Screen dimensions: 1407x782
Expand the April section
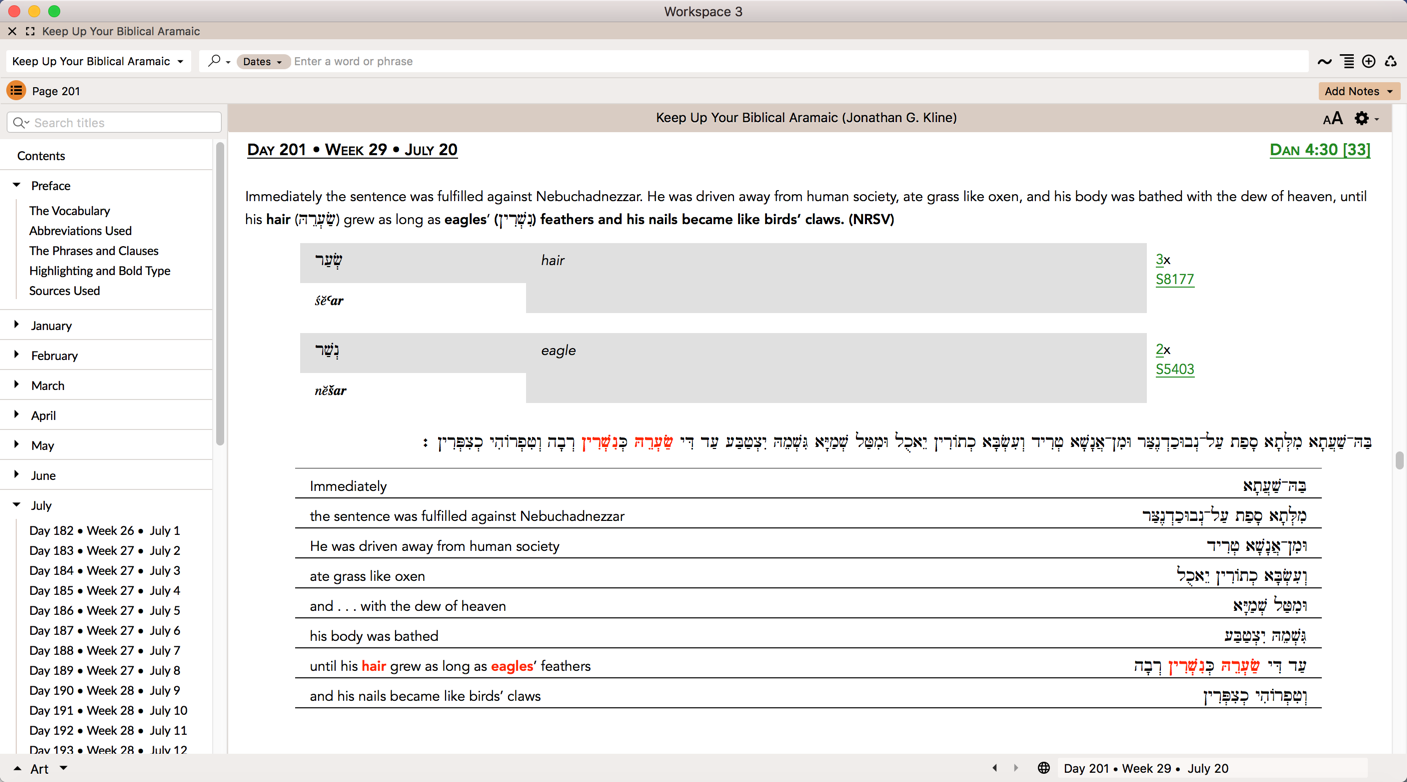(x=17, y=415)
